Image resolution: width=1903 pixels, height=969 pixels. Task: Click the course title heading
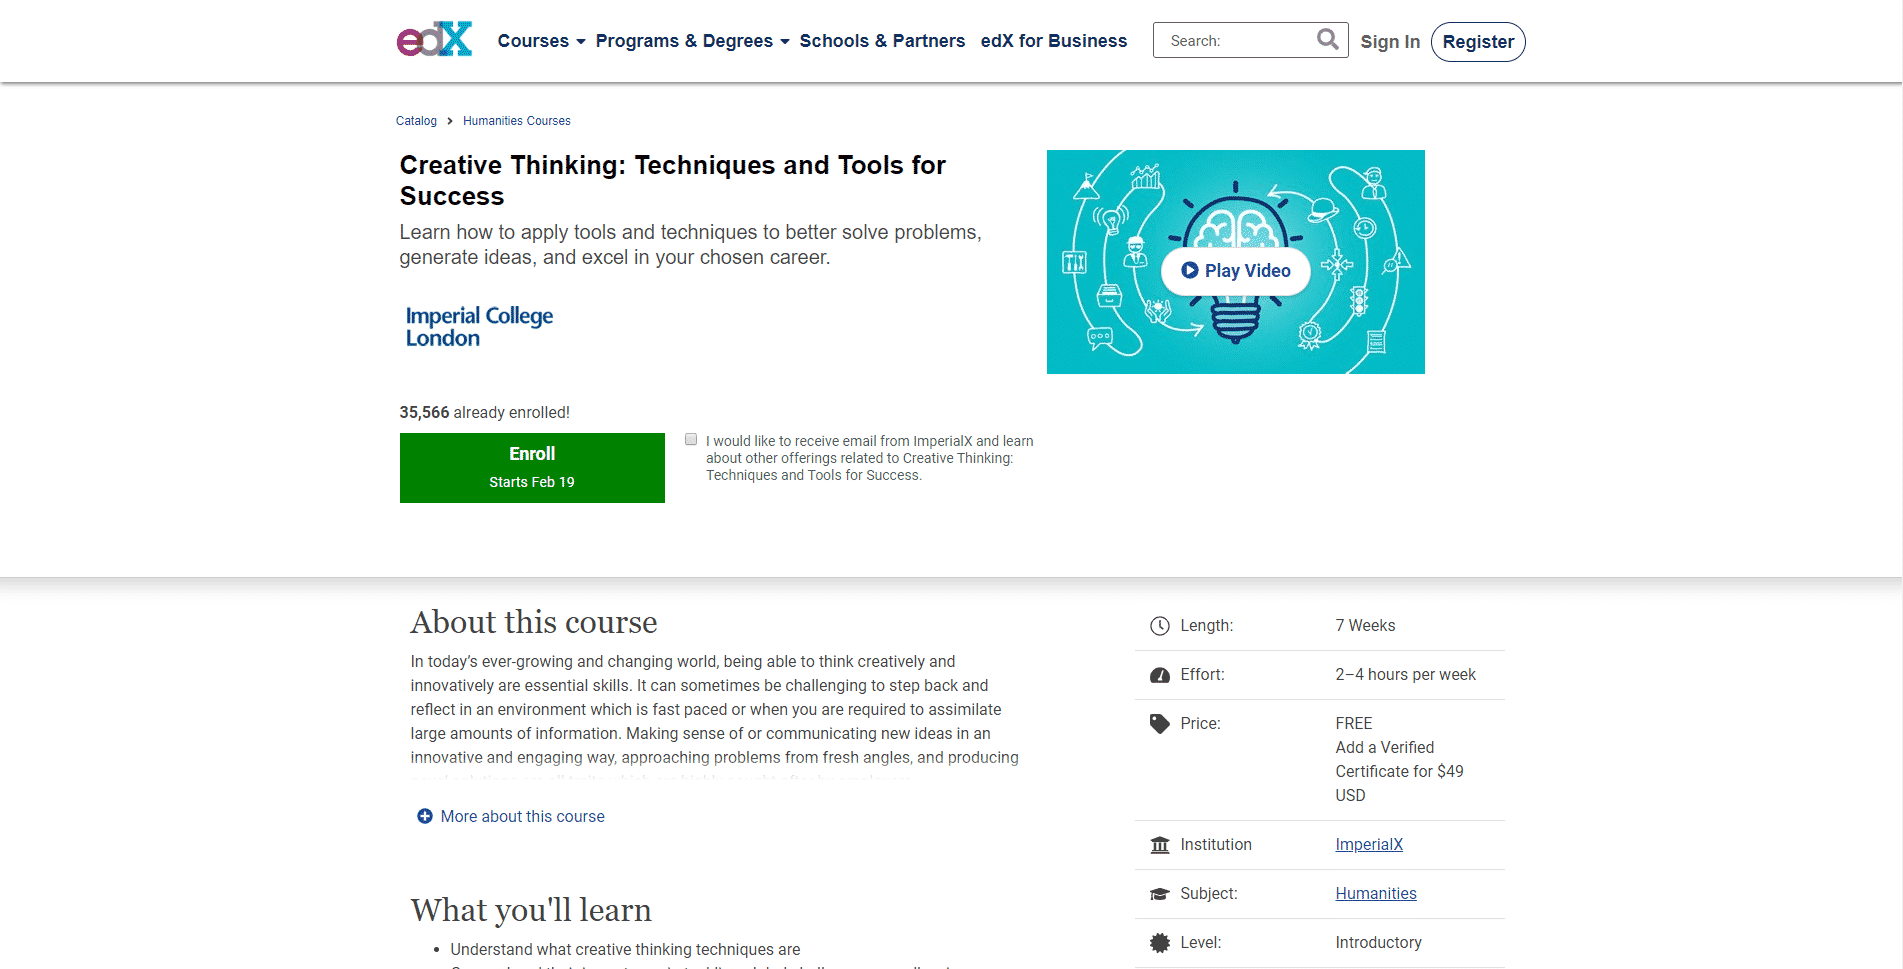[672, 180]
